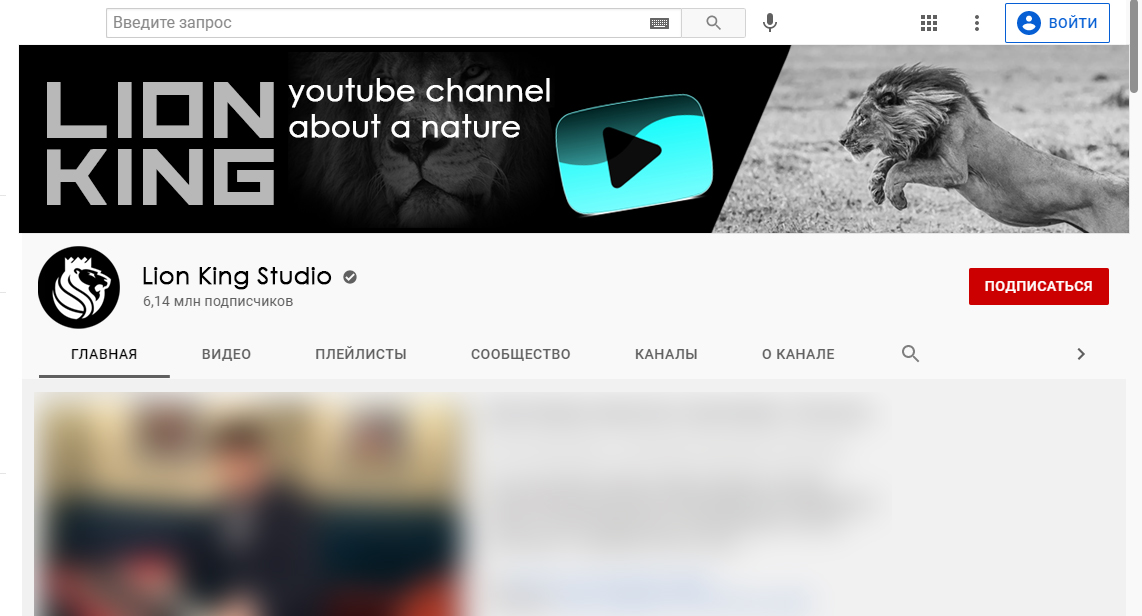The image size is (1142, 616).
Task: Go to the СООБЩЕСТВО tab
Action: pos(521,355)
